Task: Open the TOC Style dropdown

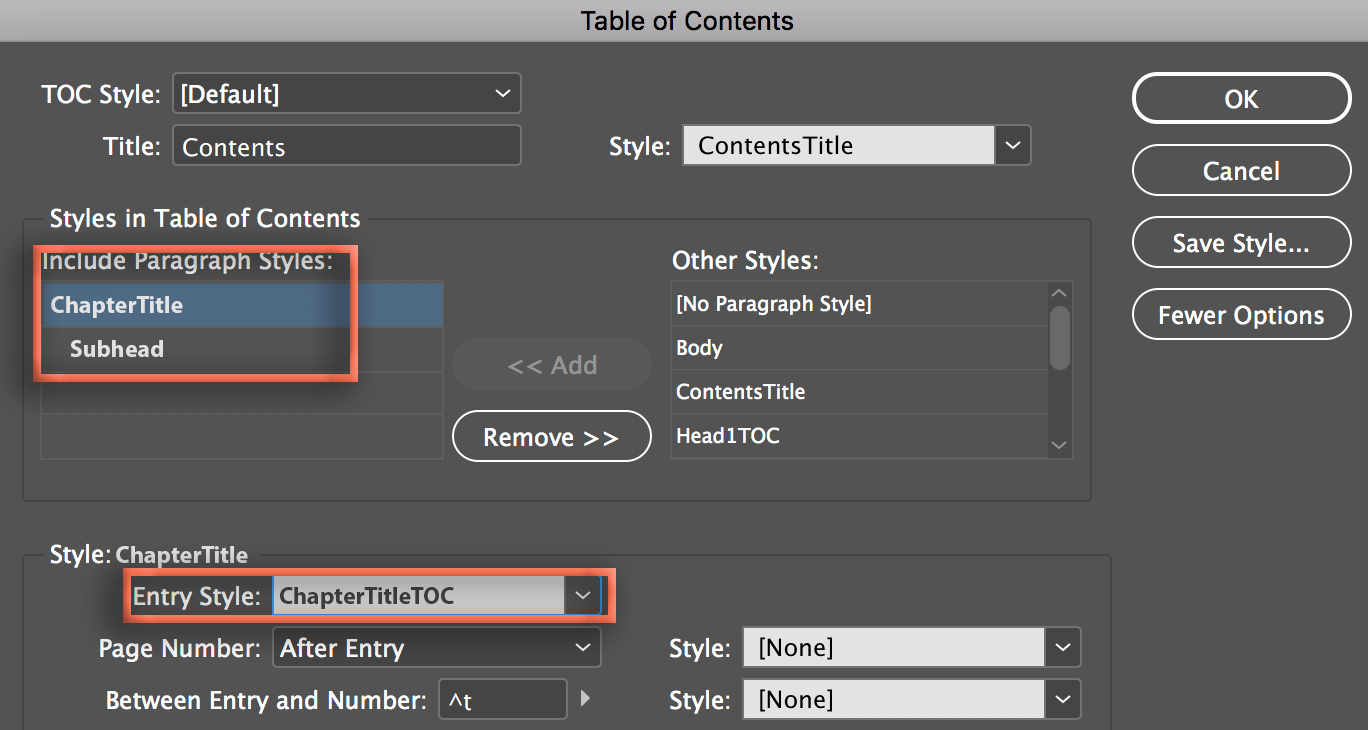Action: coord(346,94)
